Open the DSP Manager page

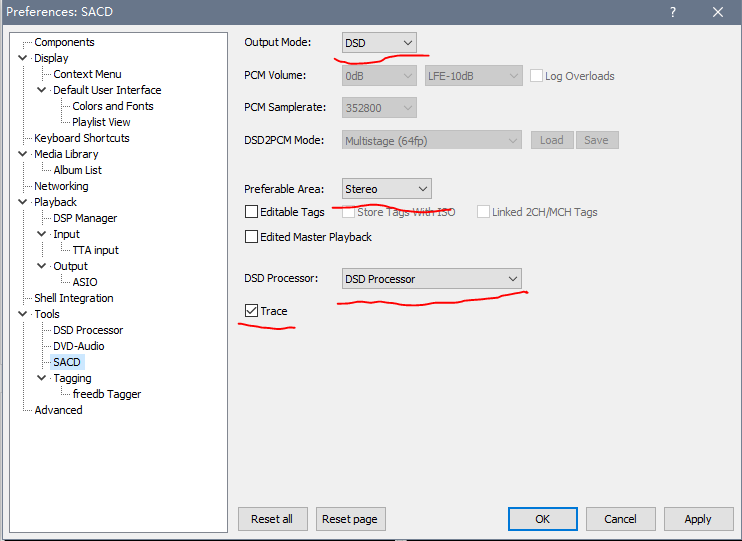tap(85, 218)
